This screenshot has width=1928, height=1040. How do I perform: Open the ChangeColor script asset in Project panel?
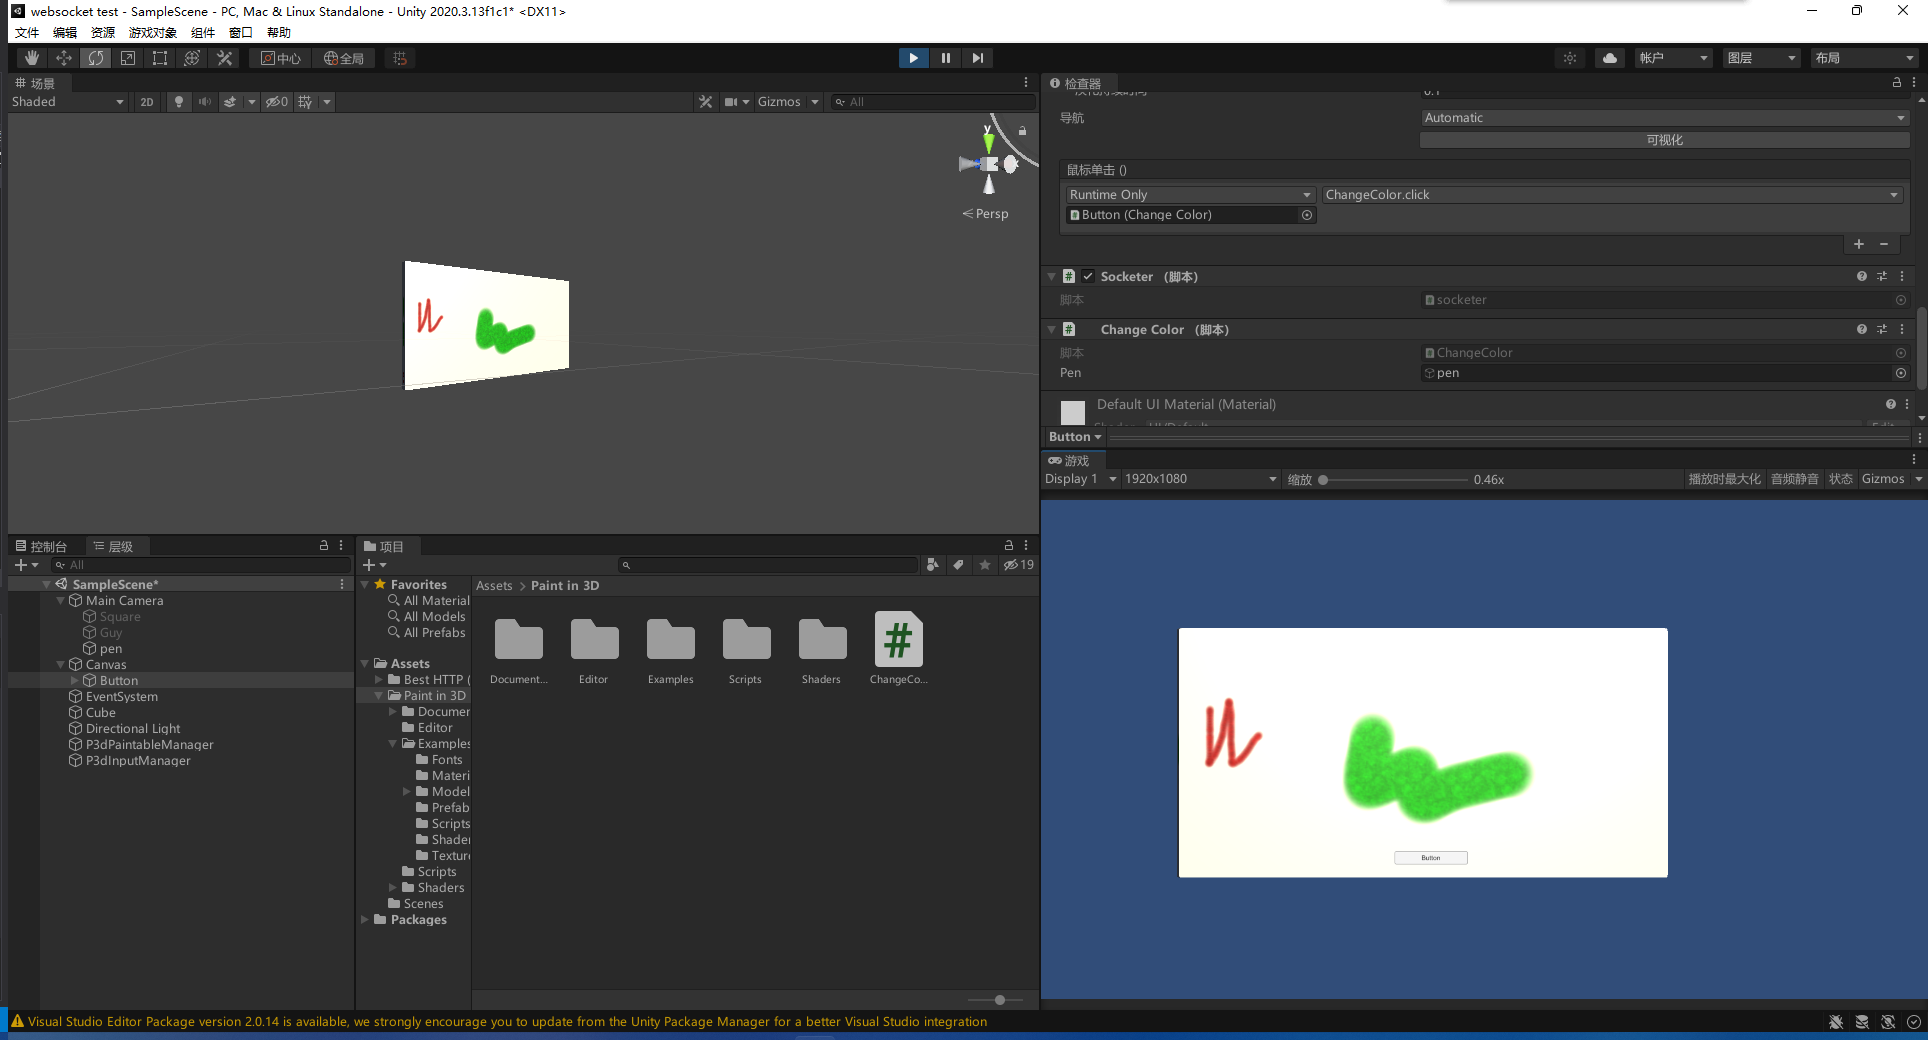[897, 639]
